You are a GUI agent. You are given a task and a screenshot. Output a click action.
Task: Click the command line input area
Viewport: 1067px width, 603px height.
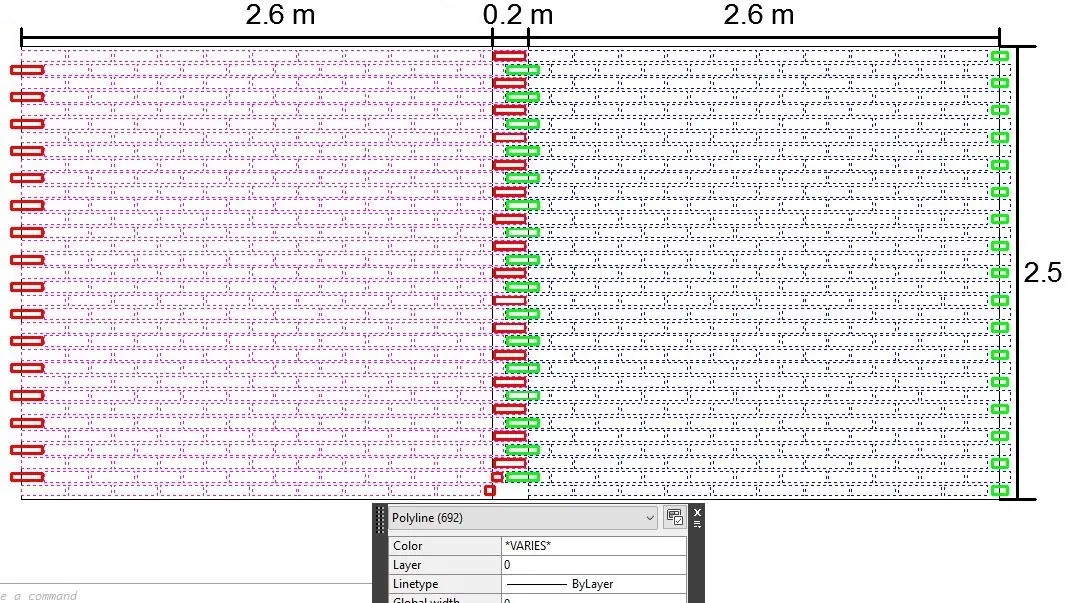tap(184, 595)
